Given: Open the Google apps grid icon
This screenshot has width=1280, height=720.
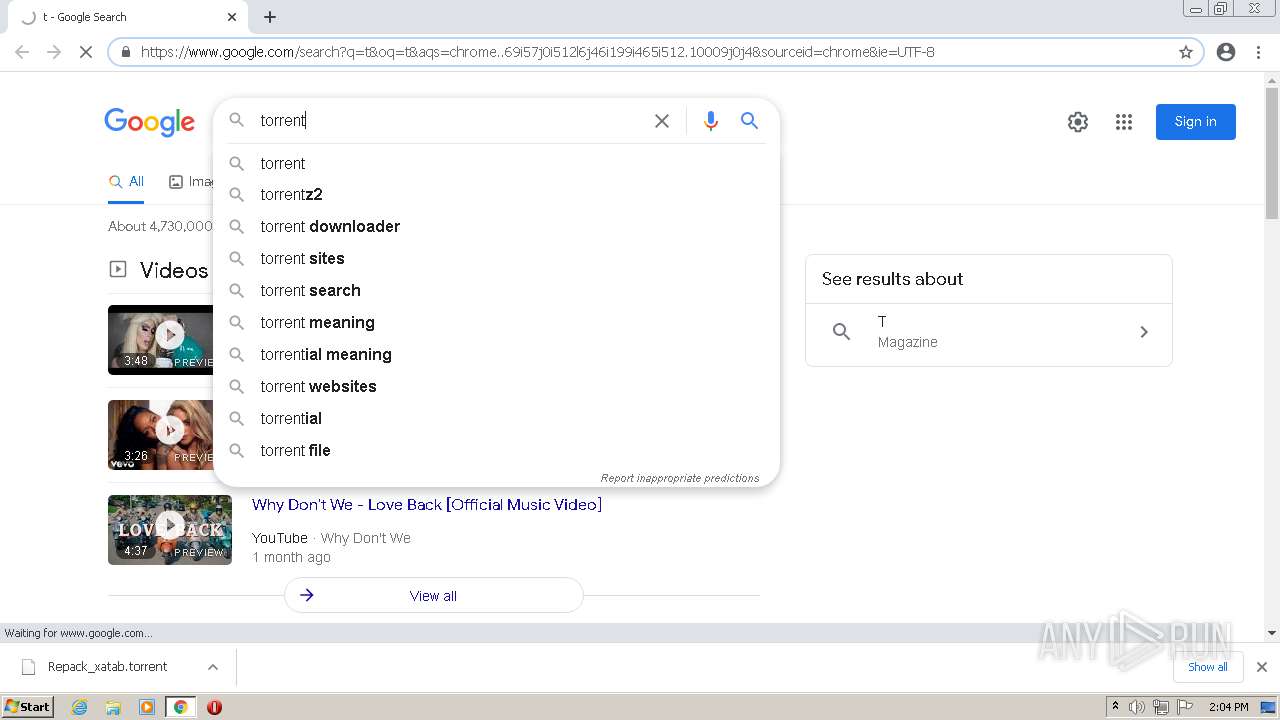Looking at the screenshot, I should click(1124, 122).
